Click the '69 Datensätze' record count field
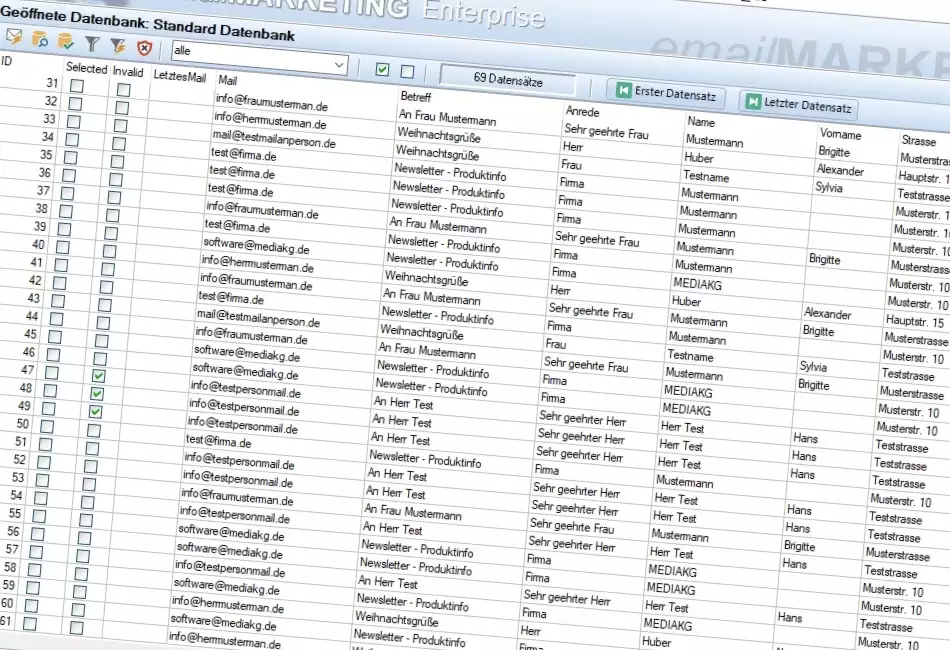The height and width of the screenshot is (650, 950). click(508, 79)
